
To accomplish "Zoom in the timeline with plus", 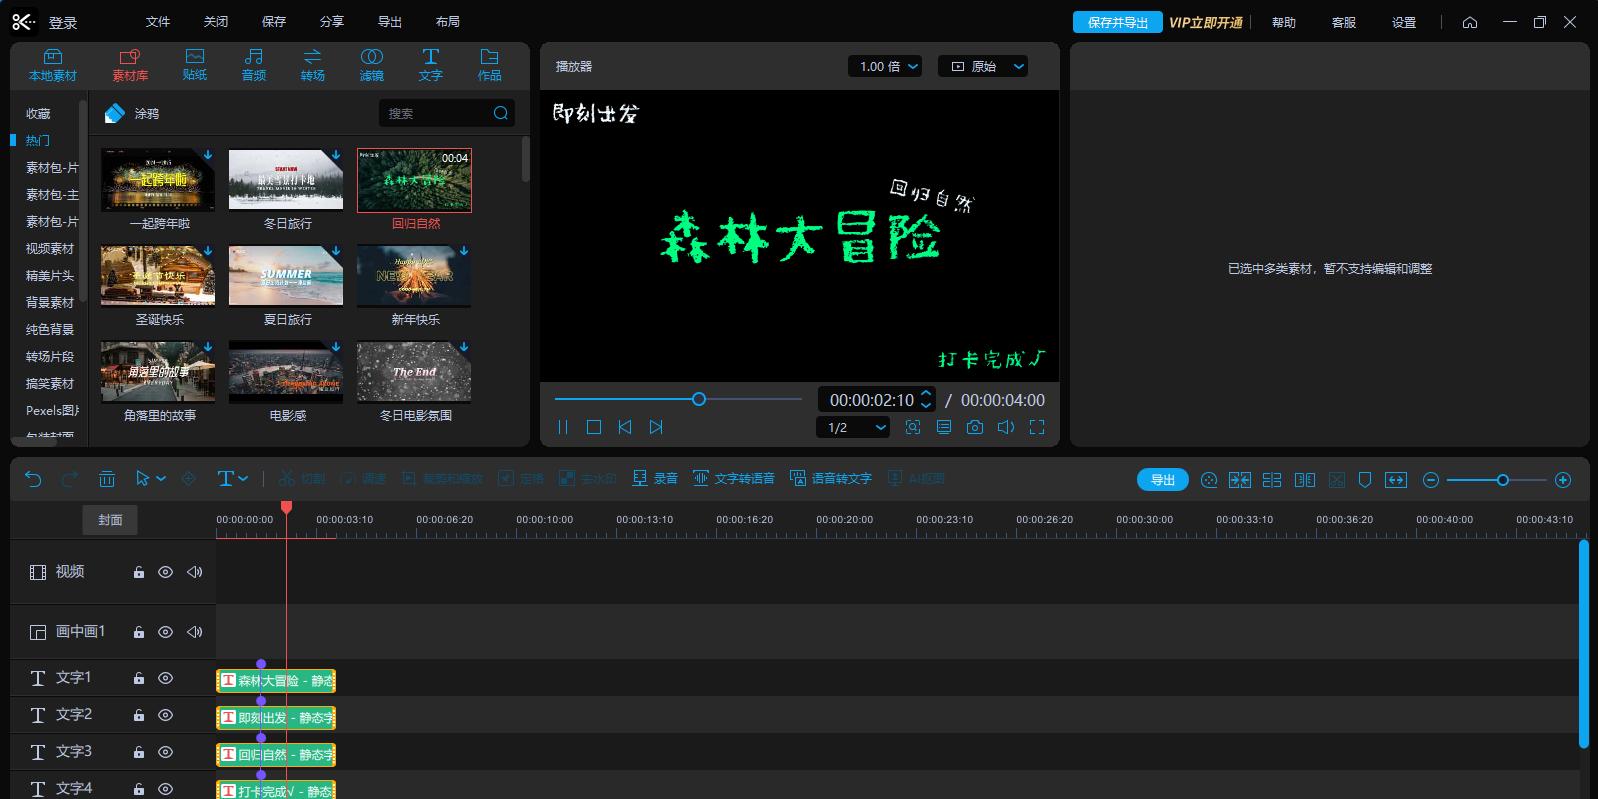I will click(1563, 480).
